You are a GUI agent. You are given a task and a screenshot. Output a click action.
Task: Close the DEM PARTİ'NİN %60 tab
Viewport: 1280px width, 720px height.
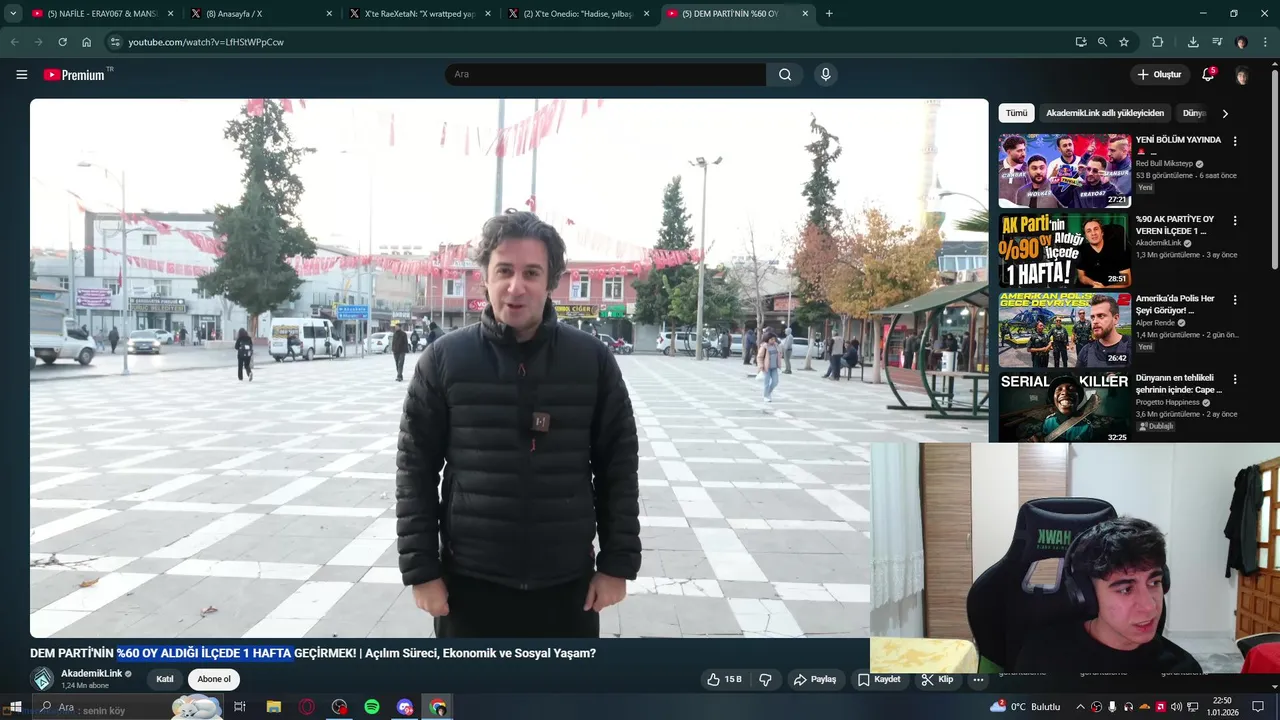tap(804, 14)
